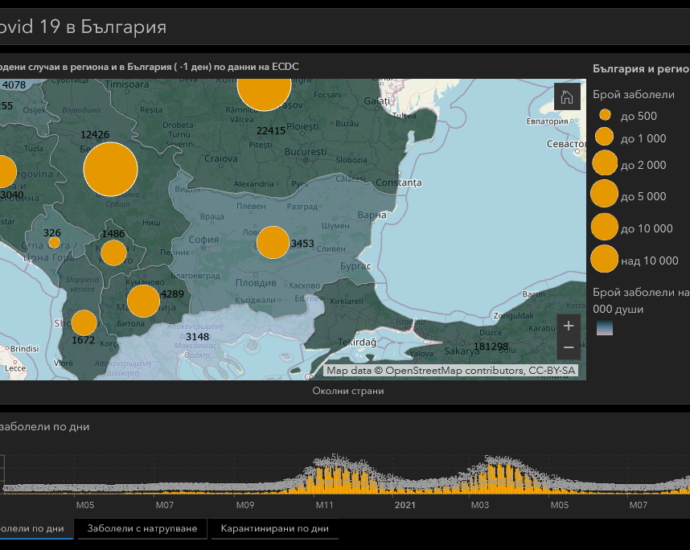This screenshot has width=690, height=550.
Task: Click the 'до 500' legend circle
Action: 605,115
